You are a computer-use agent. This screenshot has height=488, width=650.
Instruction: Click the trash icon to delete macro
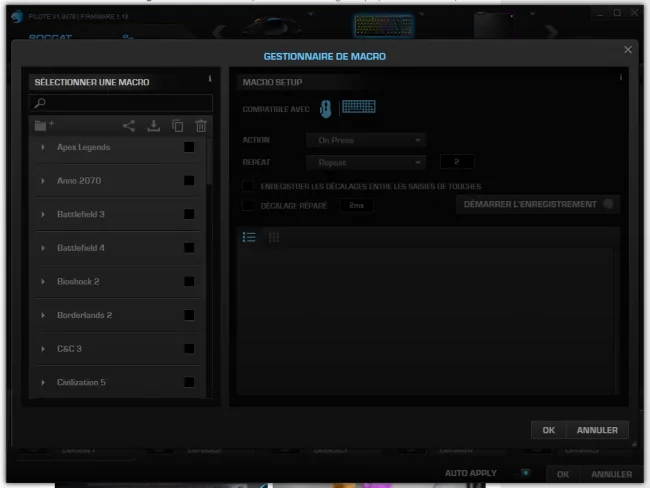(201, 126)
